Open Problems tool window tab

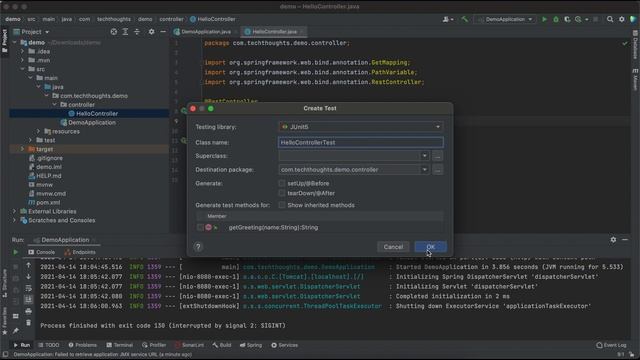click(82, 345)
